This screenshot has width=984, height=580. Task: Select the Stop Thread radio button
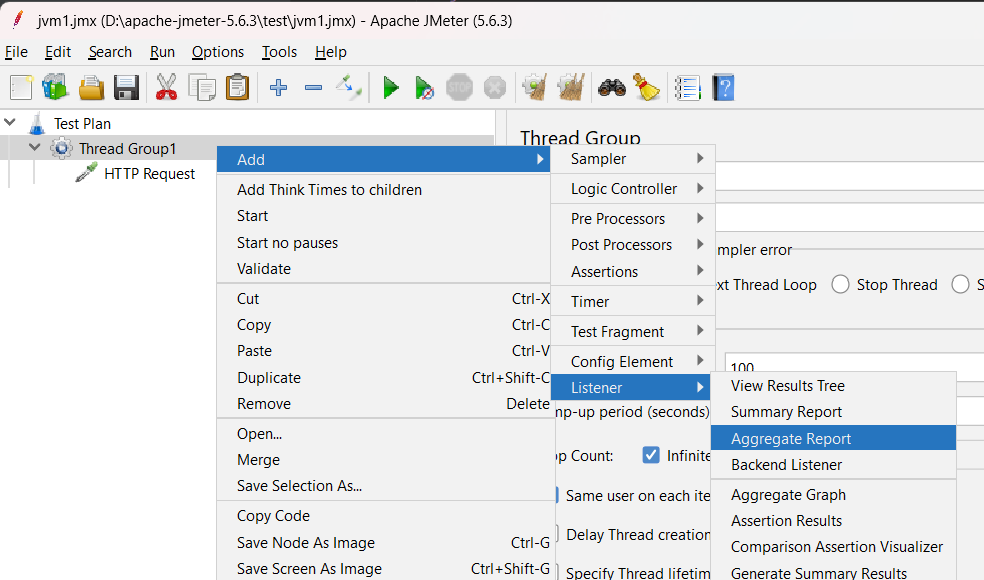840,284
